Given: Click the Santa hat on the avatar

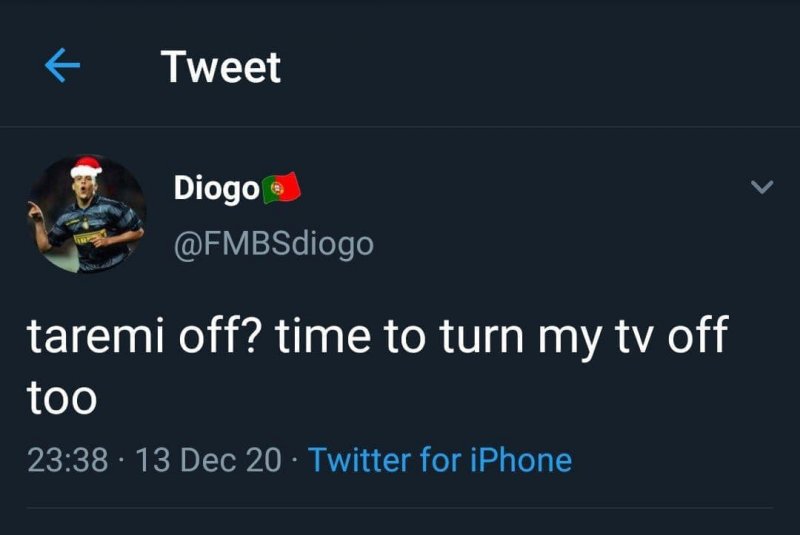Looking at the screenshot, I should point(87,166).
